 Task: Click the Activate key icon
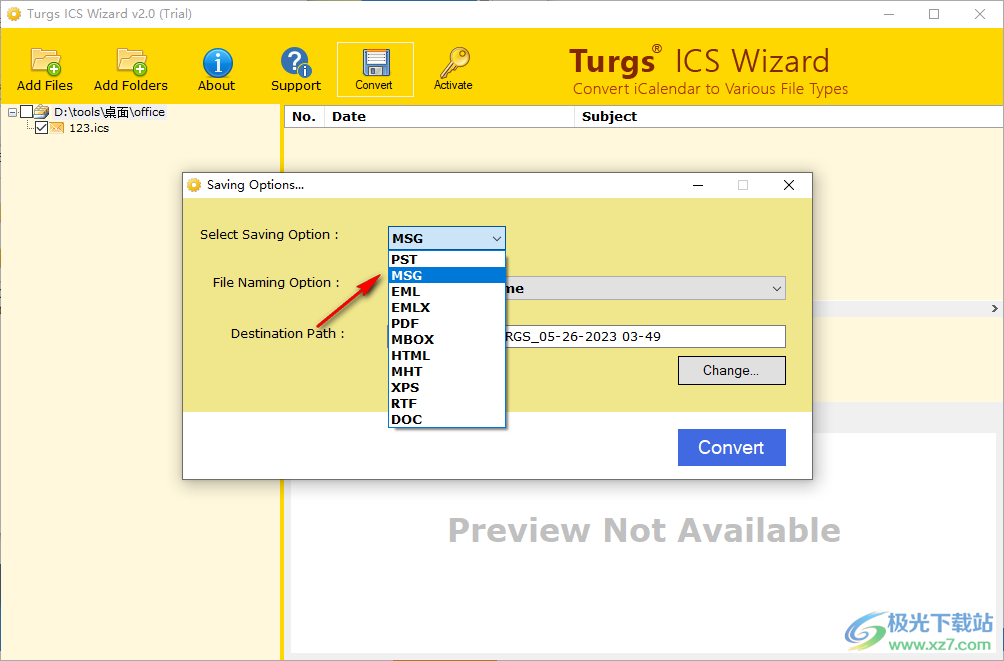coord(454,63)
